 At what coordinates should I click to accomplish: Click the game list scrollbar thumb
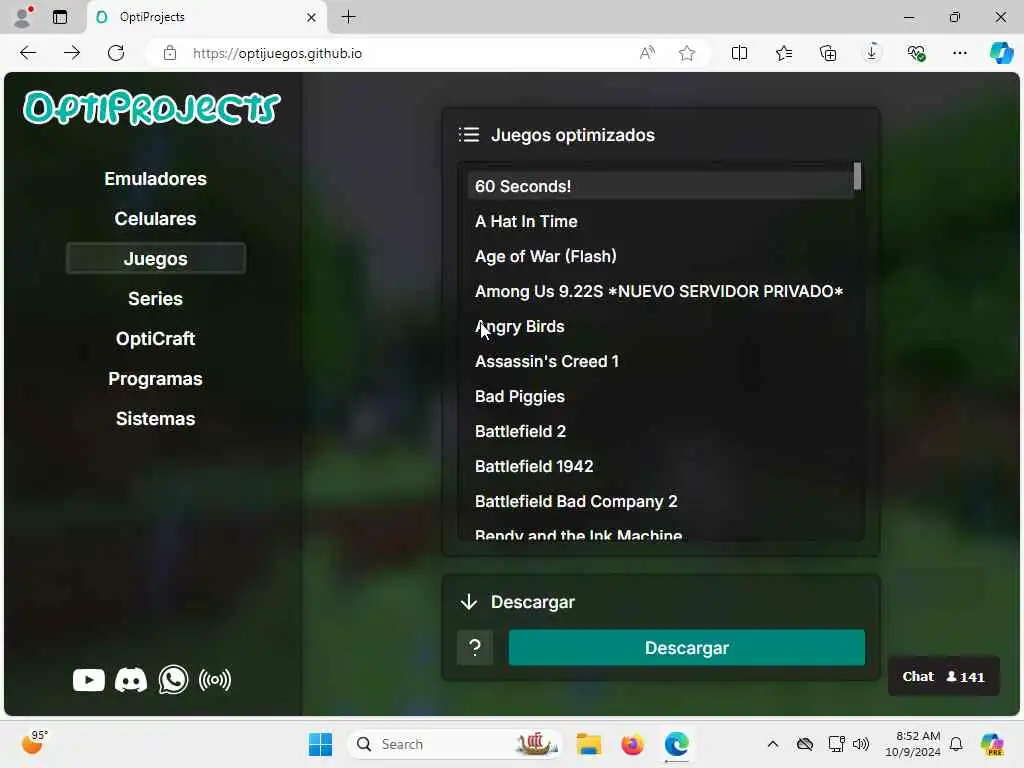coord(857,176)
